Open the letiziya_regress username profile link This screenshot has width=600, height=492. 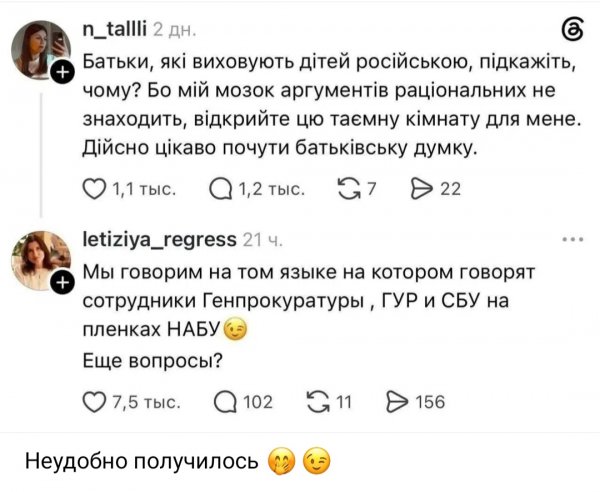(160, 240)
